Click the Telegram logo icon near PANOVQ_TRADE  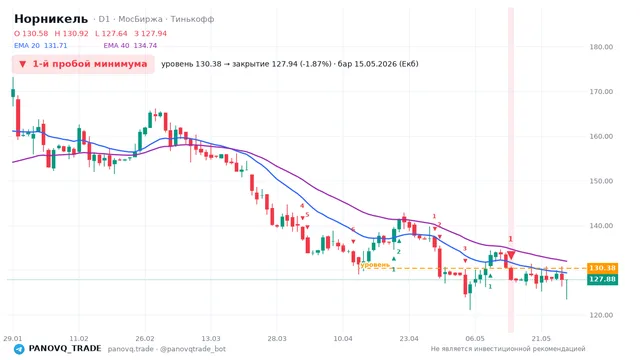click(x=19, y=349)
